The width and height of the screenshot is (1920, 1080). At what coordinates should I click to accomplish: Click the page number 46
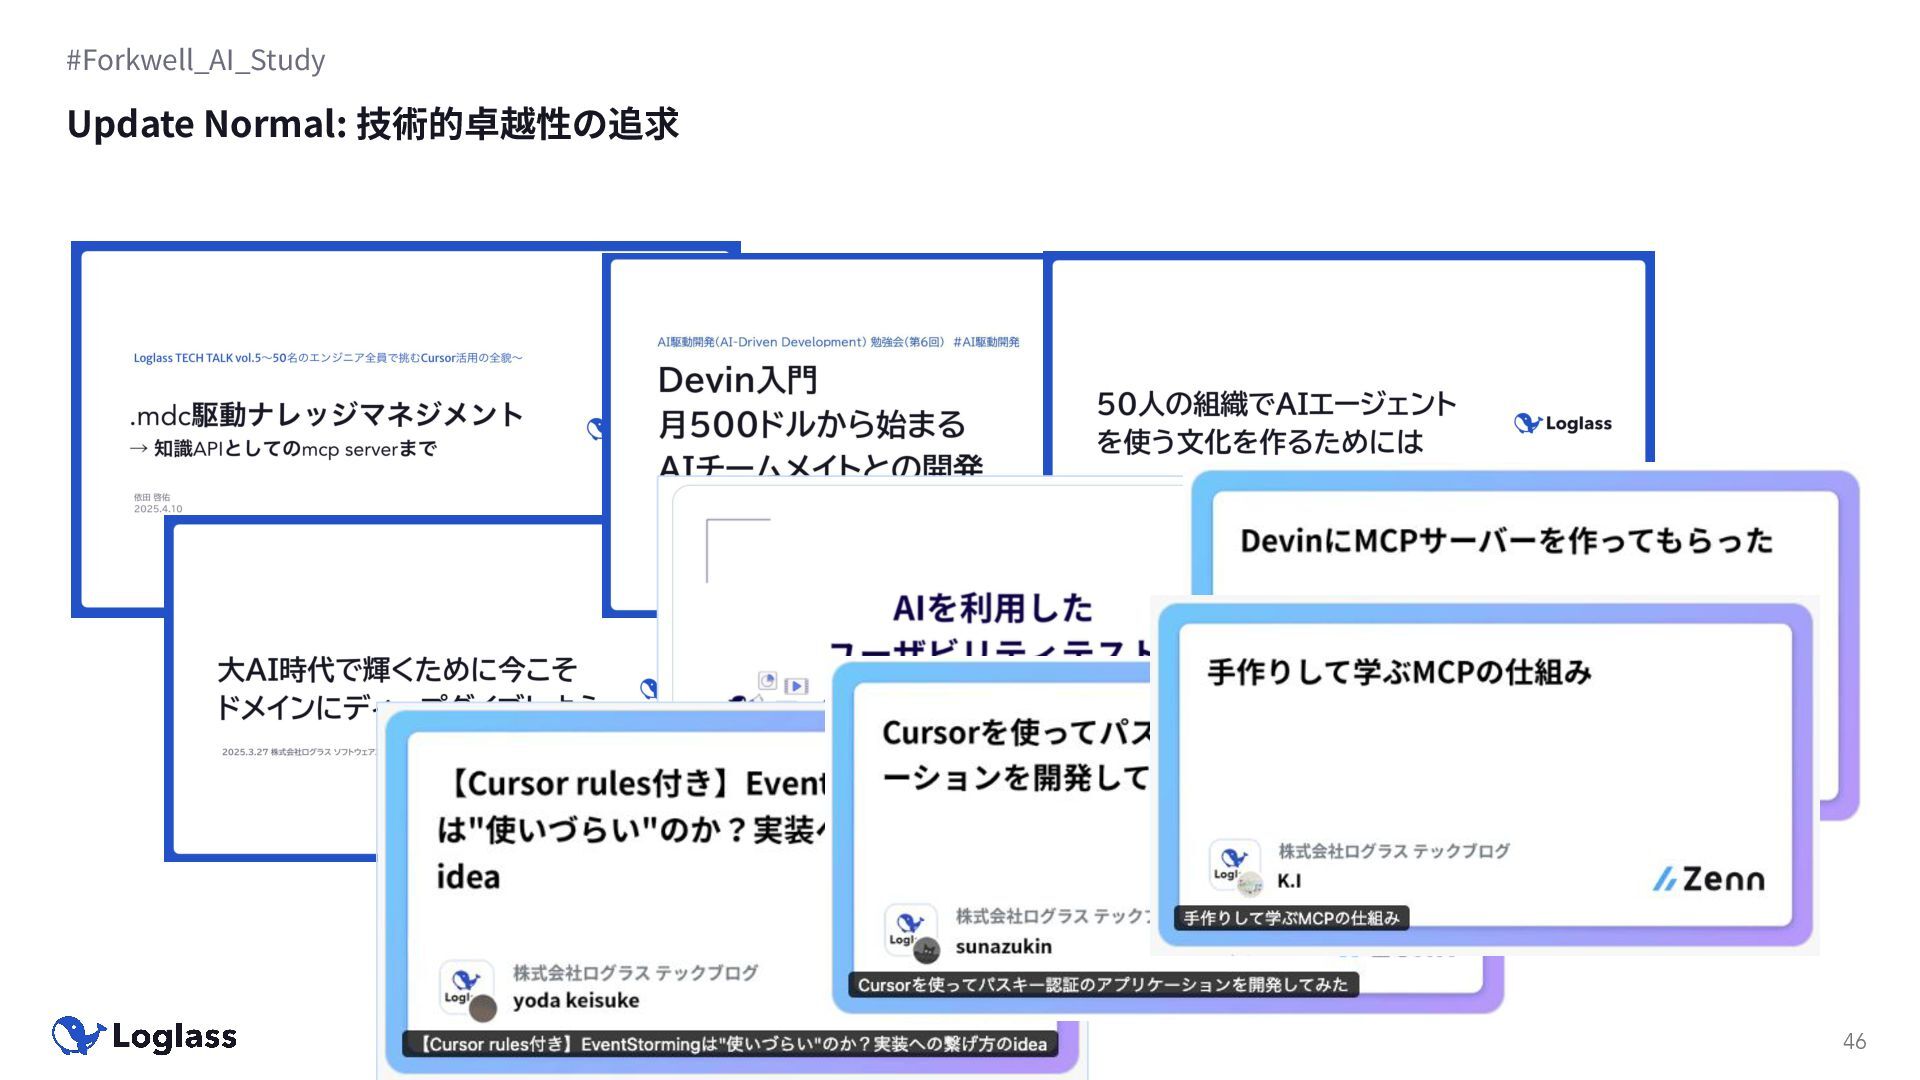coord(1854,1041)
